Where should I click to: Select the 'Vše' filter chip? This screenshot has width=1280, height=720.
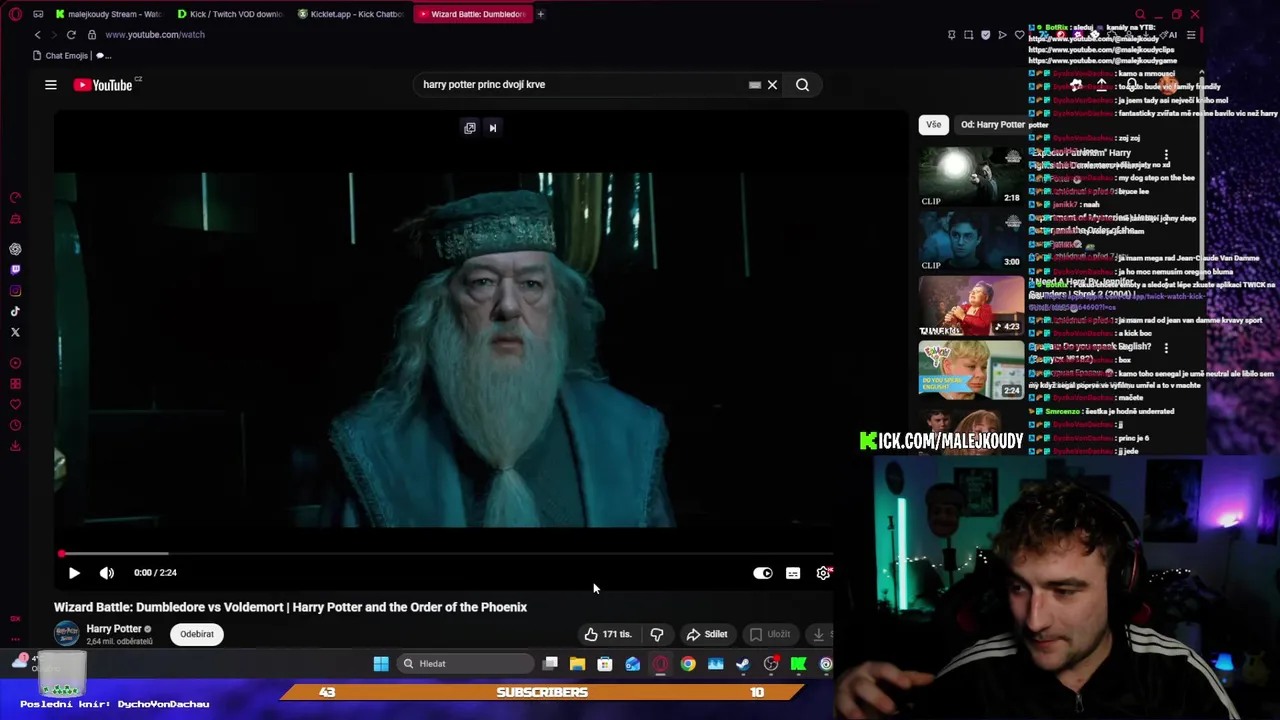(933, 125)
